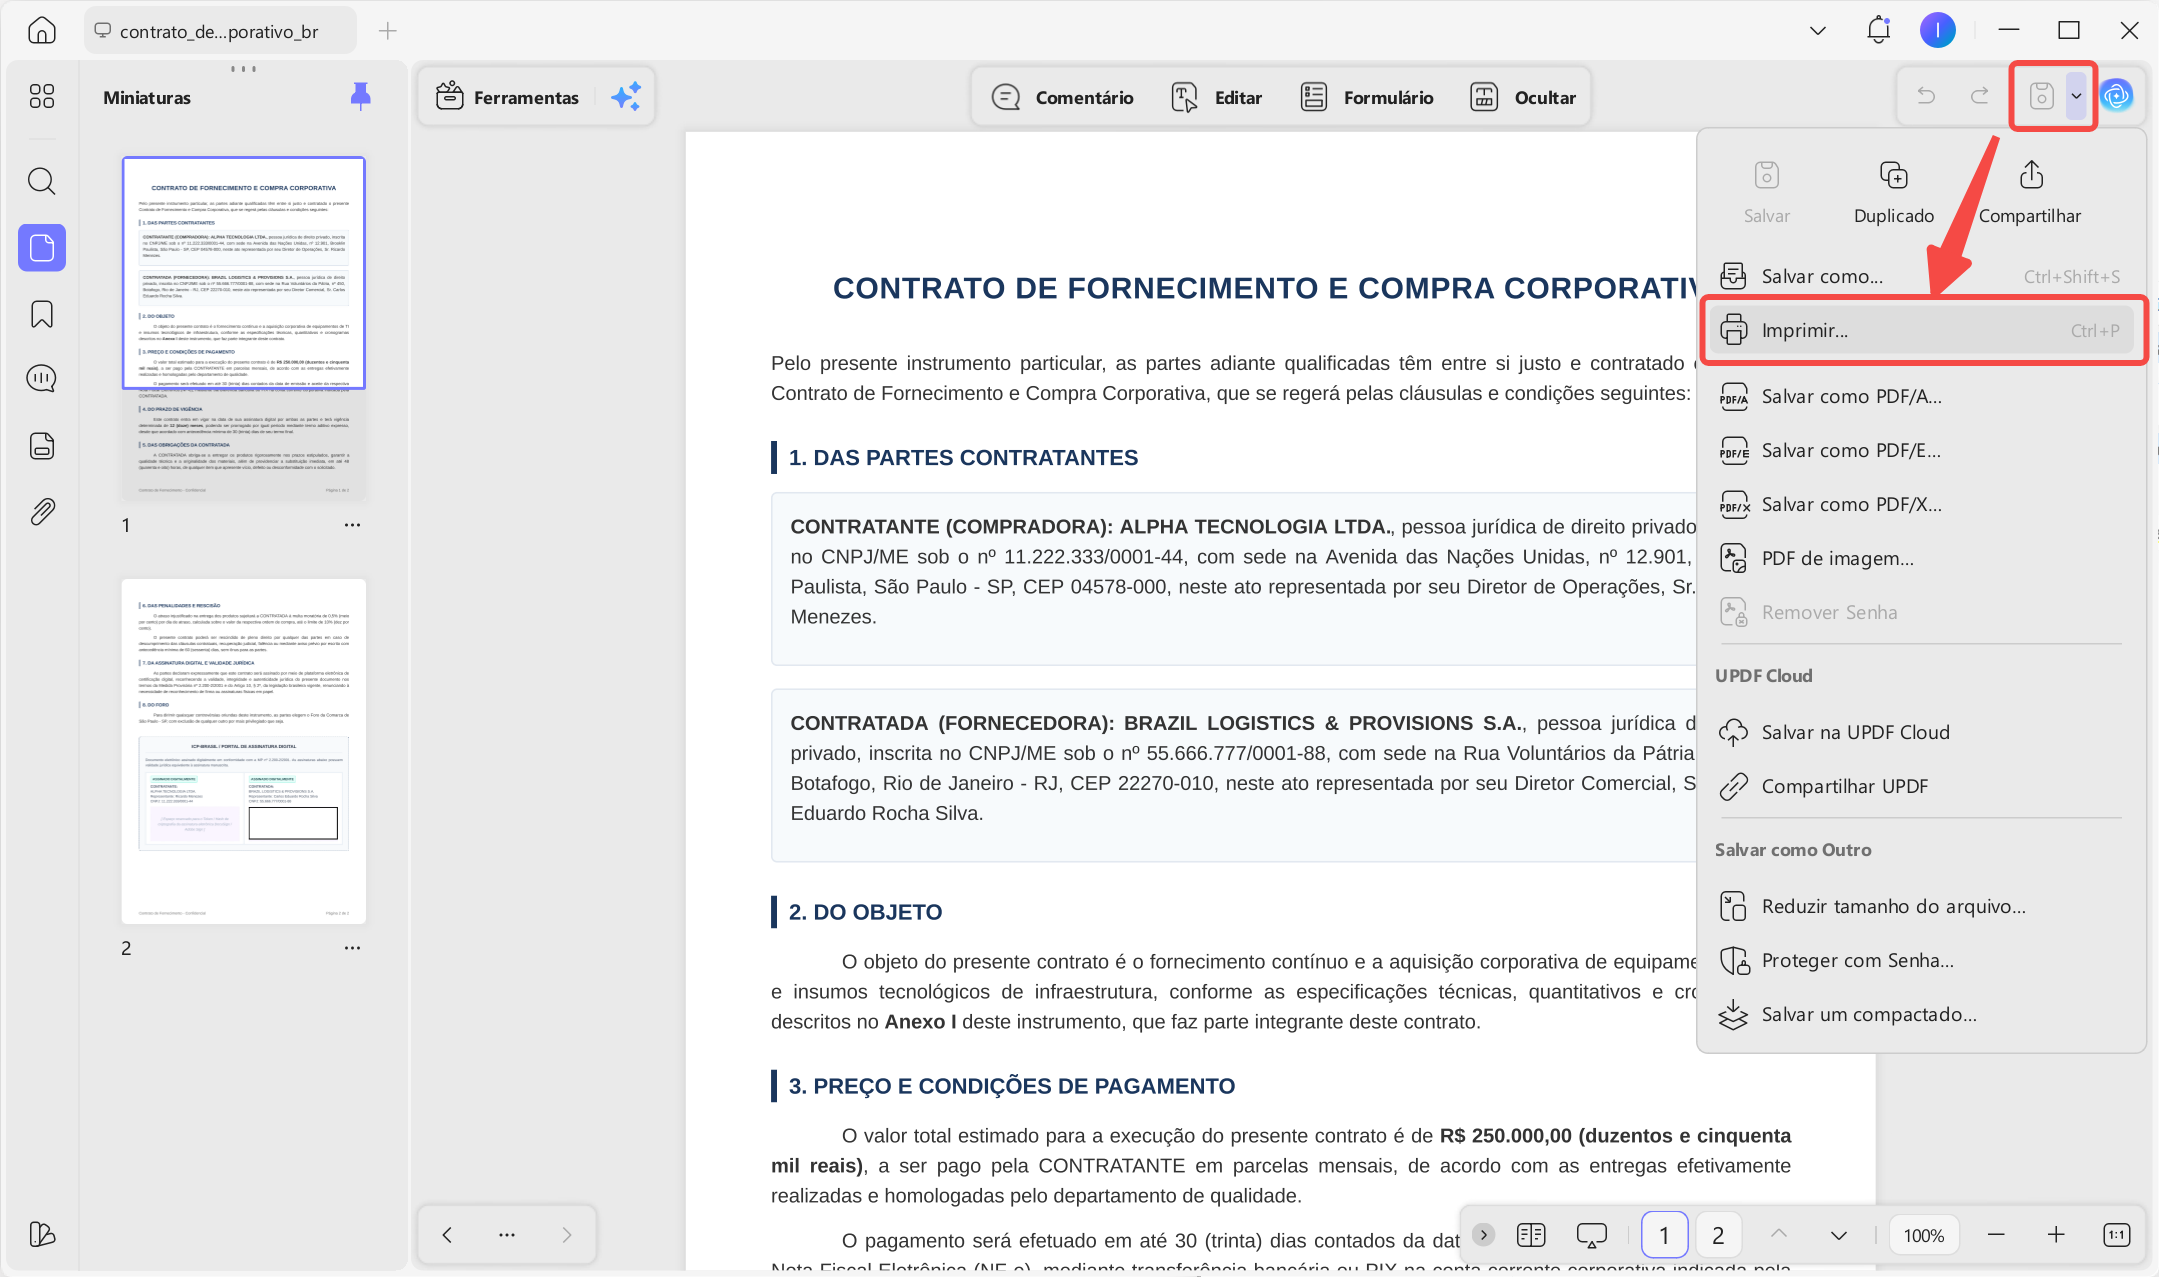Viewport: 2159px width, 1277px height.
Task: Open the bookmarks sidebar icon
Action: pyautogui.click(x=42, y=314)
